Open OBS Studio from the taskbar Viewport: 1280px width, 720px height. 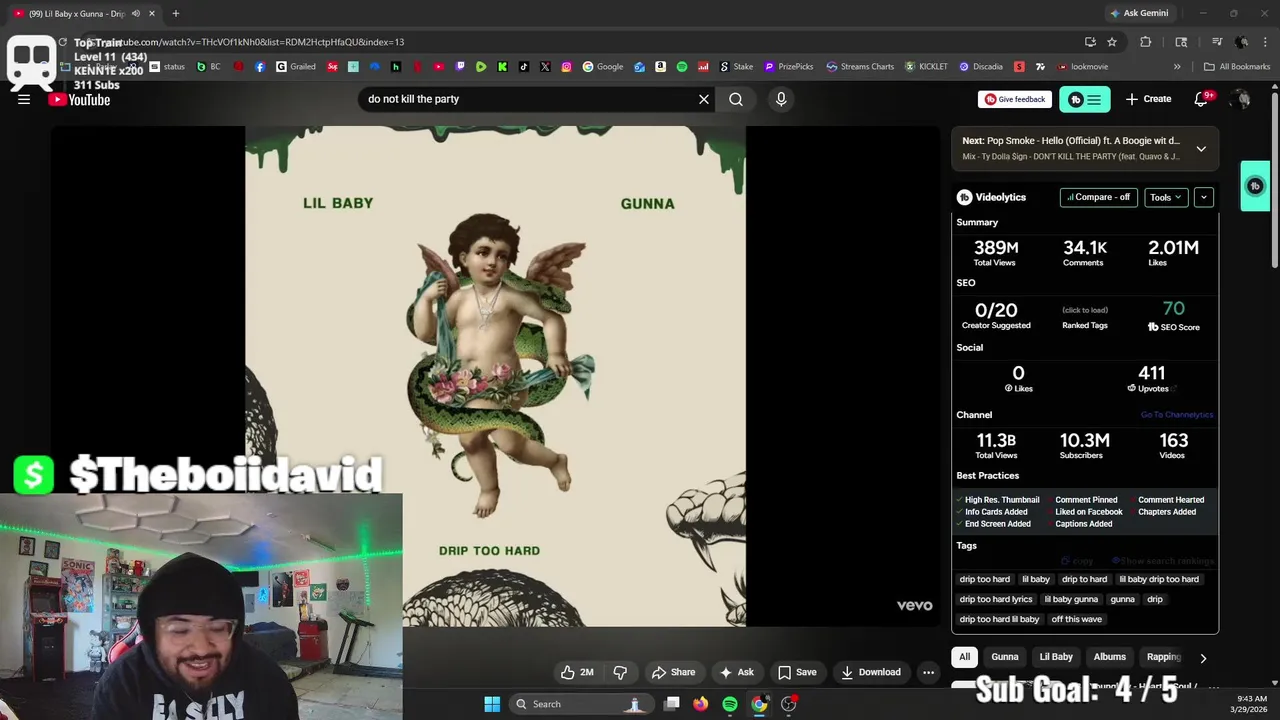tap(789, 704)
